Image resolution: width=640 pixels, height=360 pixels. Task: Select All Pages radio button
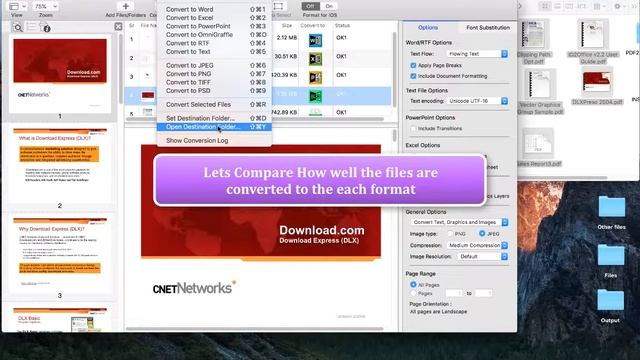point(413,284)
